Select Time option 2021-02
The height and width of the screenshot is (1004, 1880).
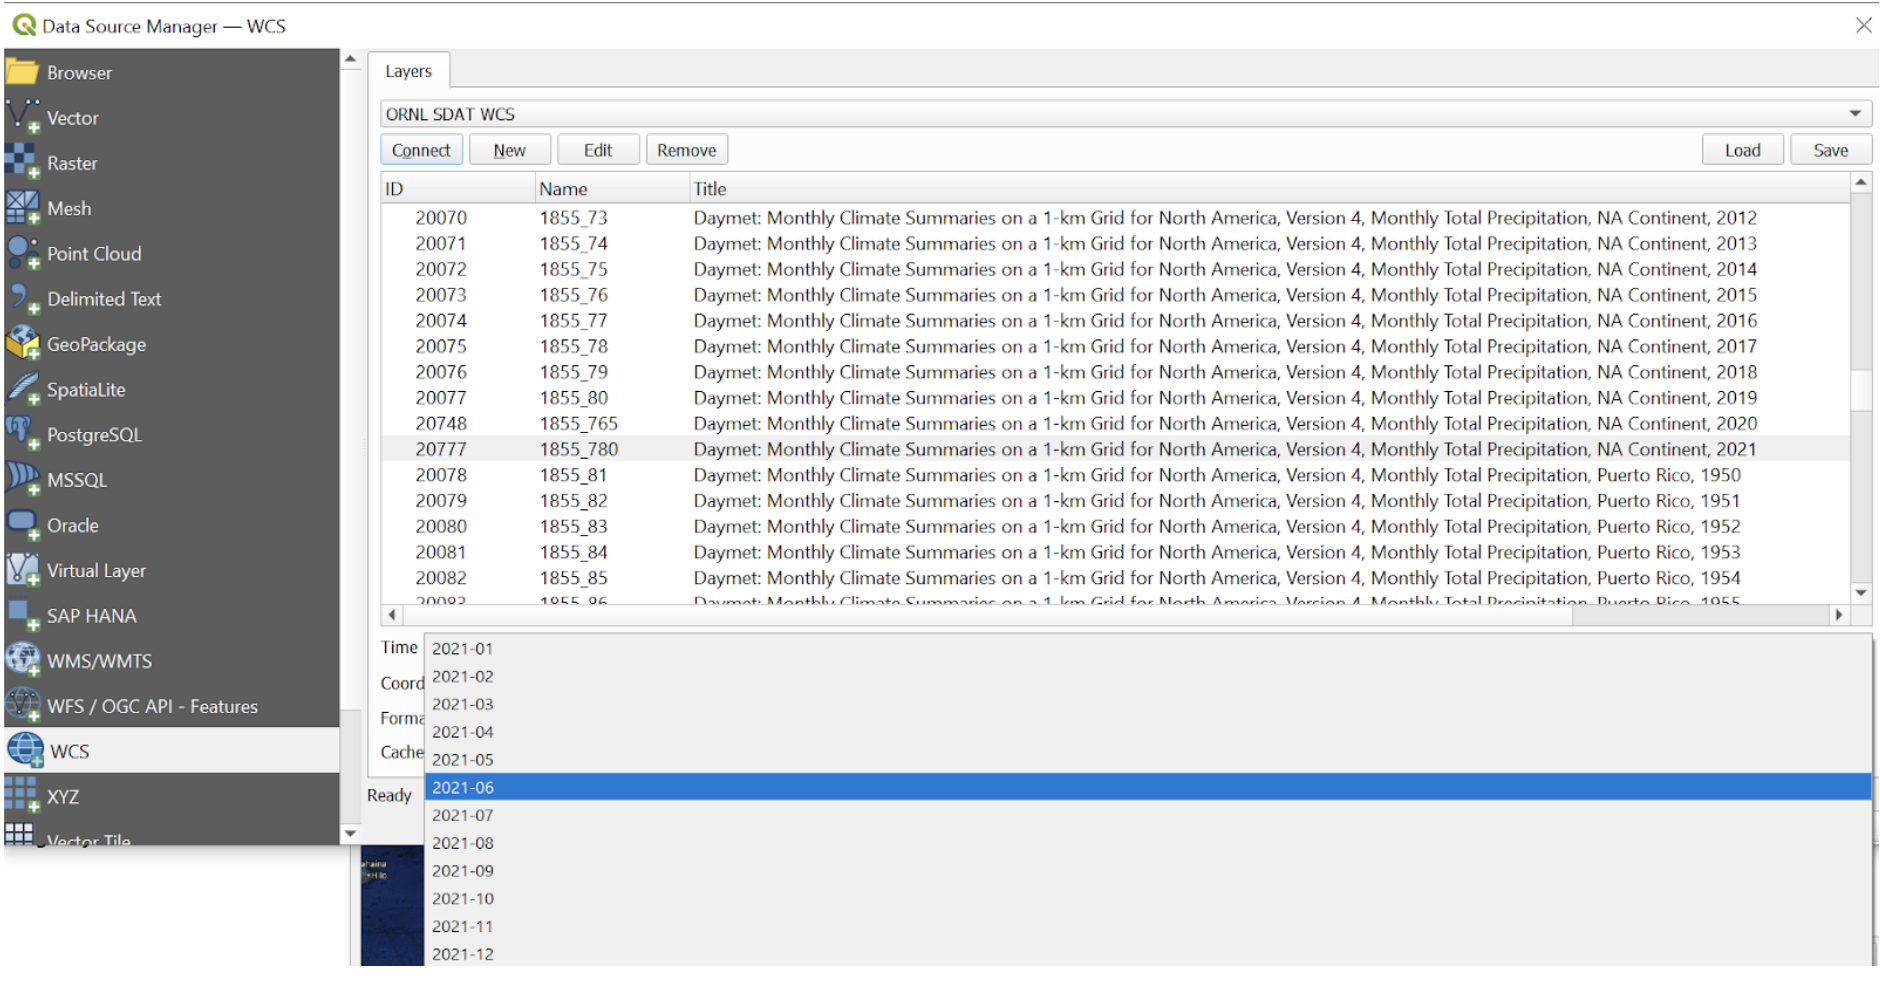click(x=1147, y=676)
